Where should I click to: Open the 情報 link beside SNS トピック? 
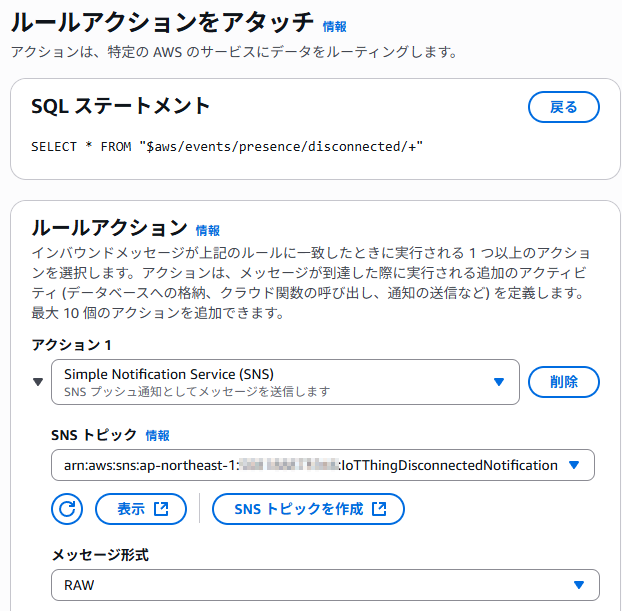click(157, 435)
